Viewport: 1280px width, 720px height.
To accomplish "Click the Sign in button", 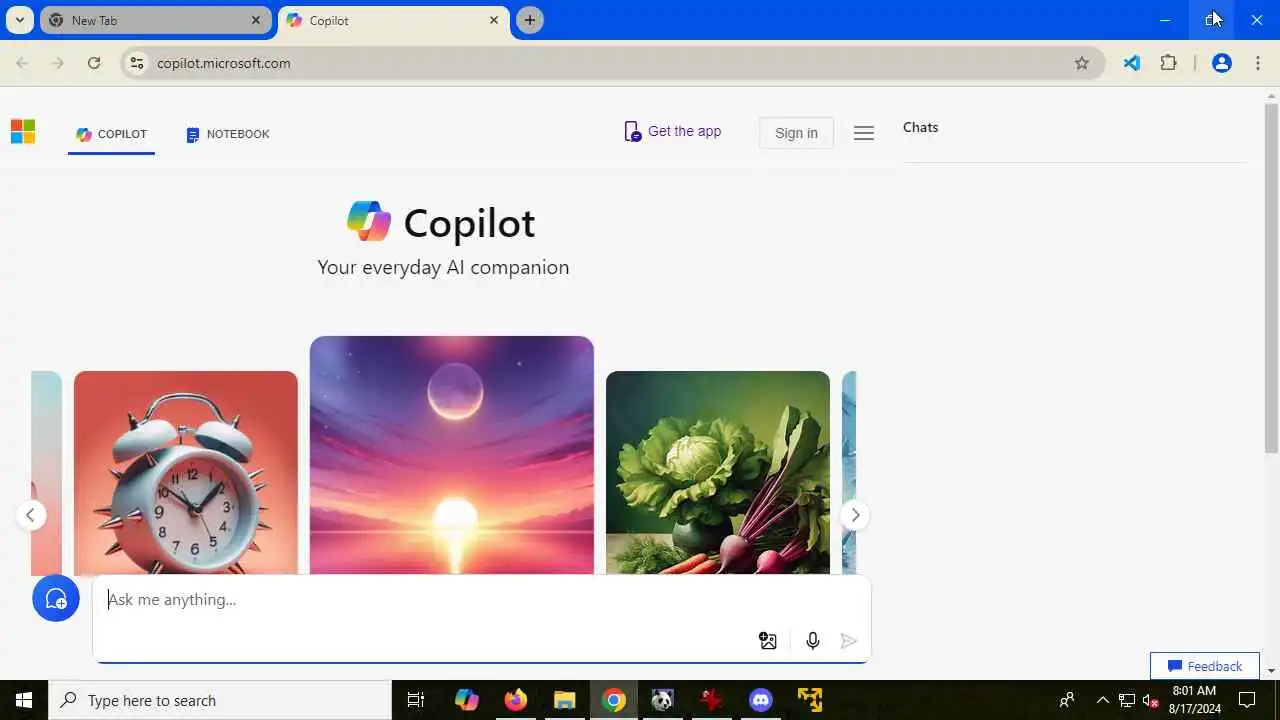I will pos(796,133).
